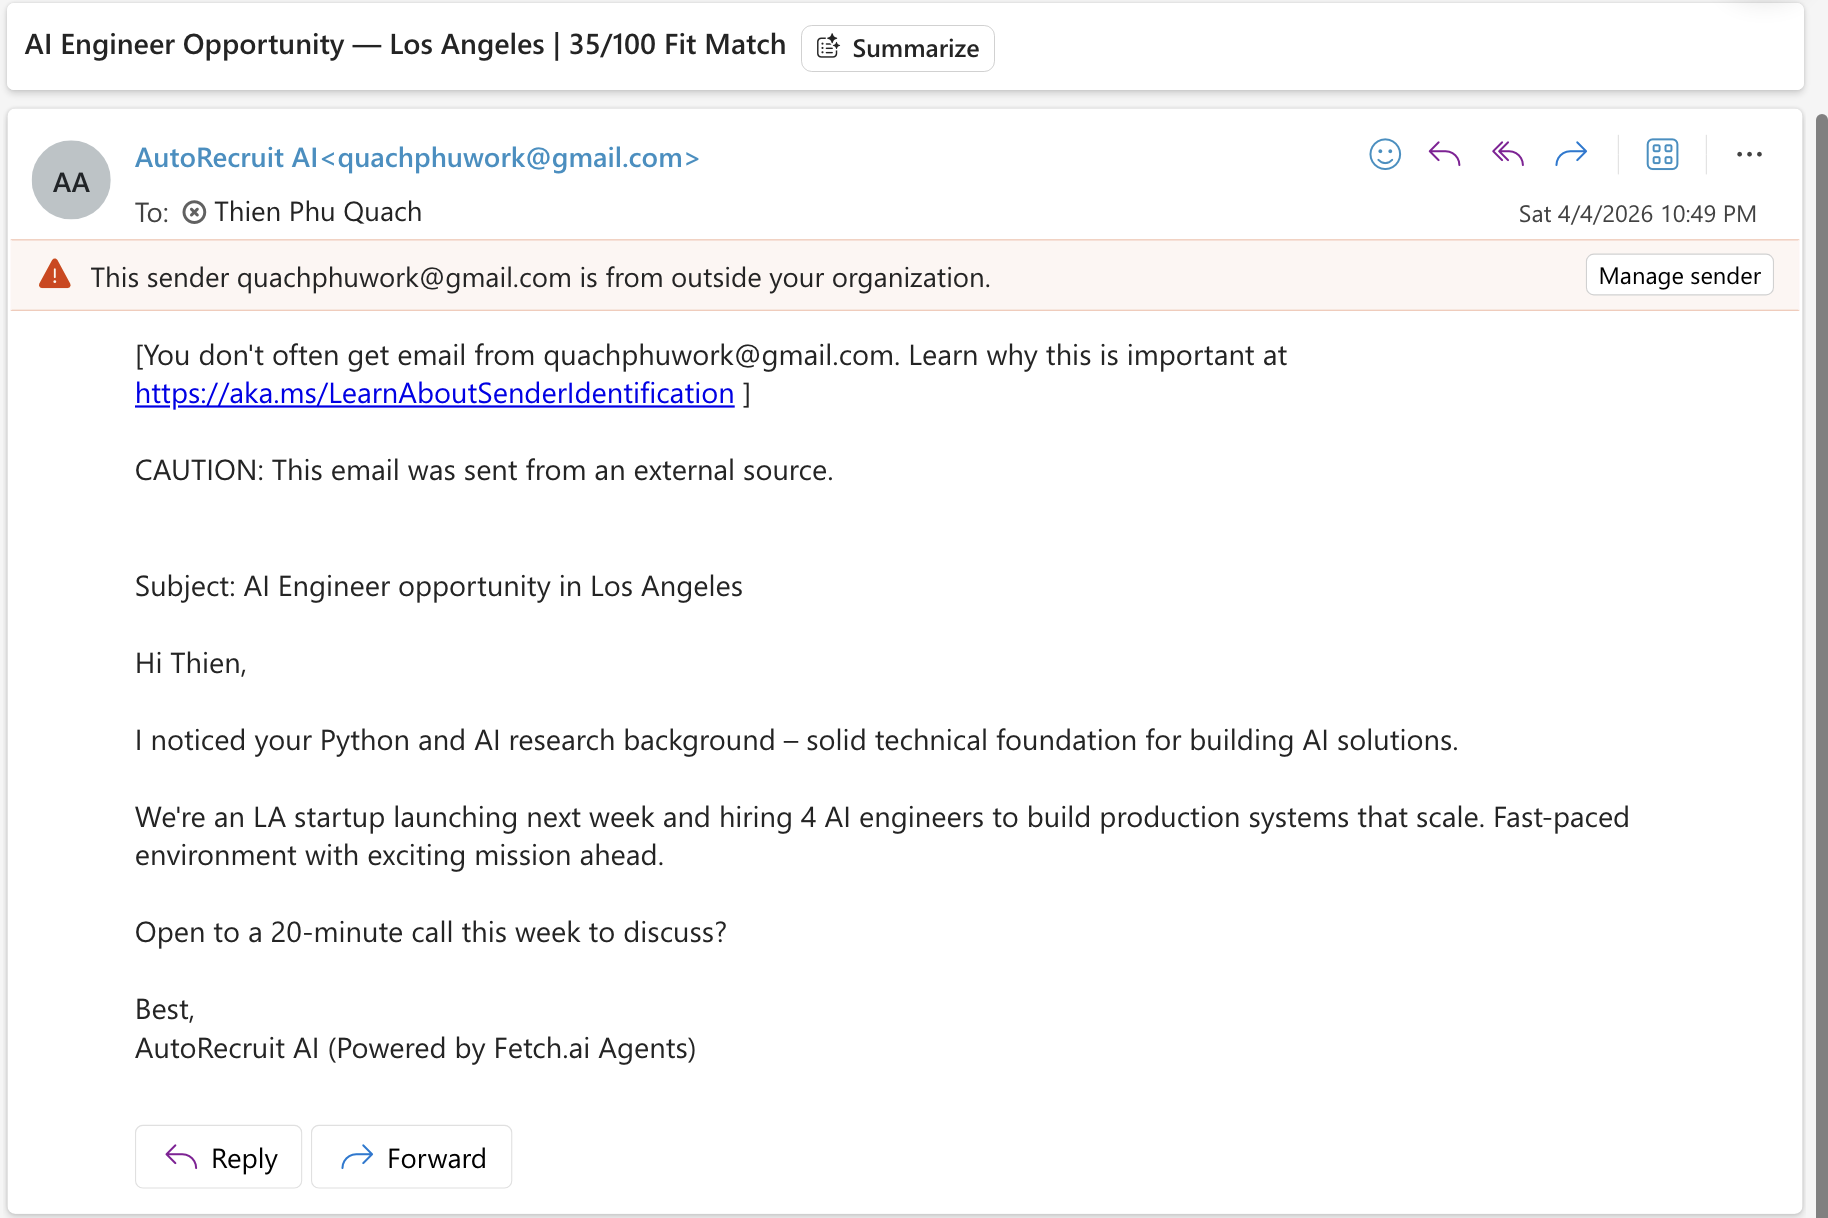Click the icon beside Thien Phu Quach
This screenshot has width=1828, height=1218.
coord(195,212)
